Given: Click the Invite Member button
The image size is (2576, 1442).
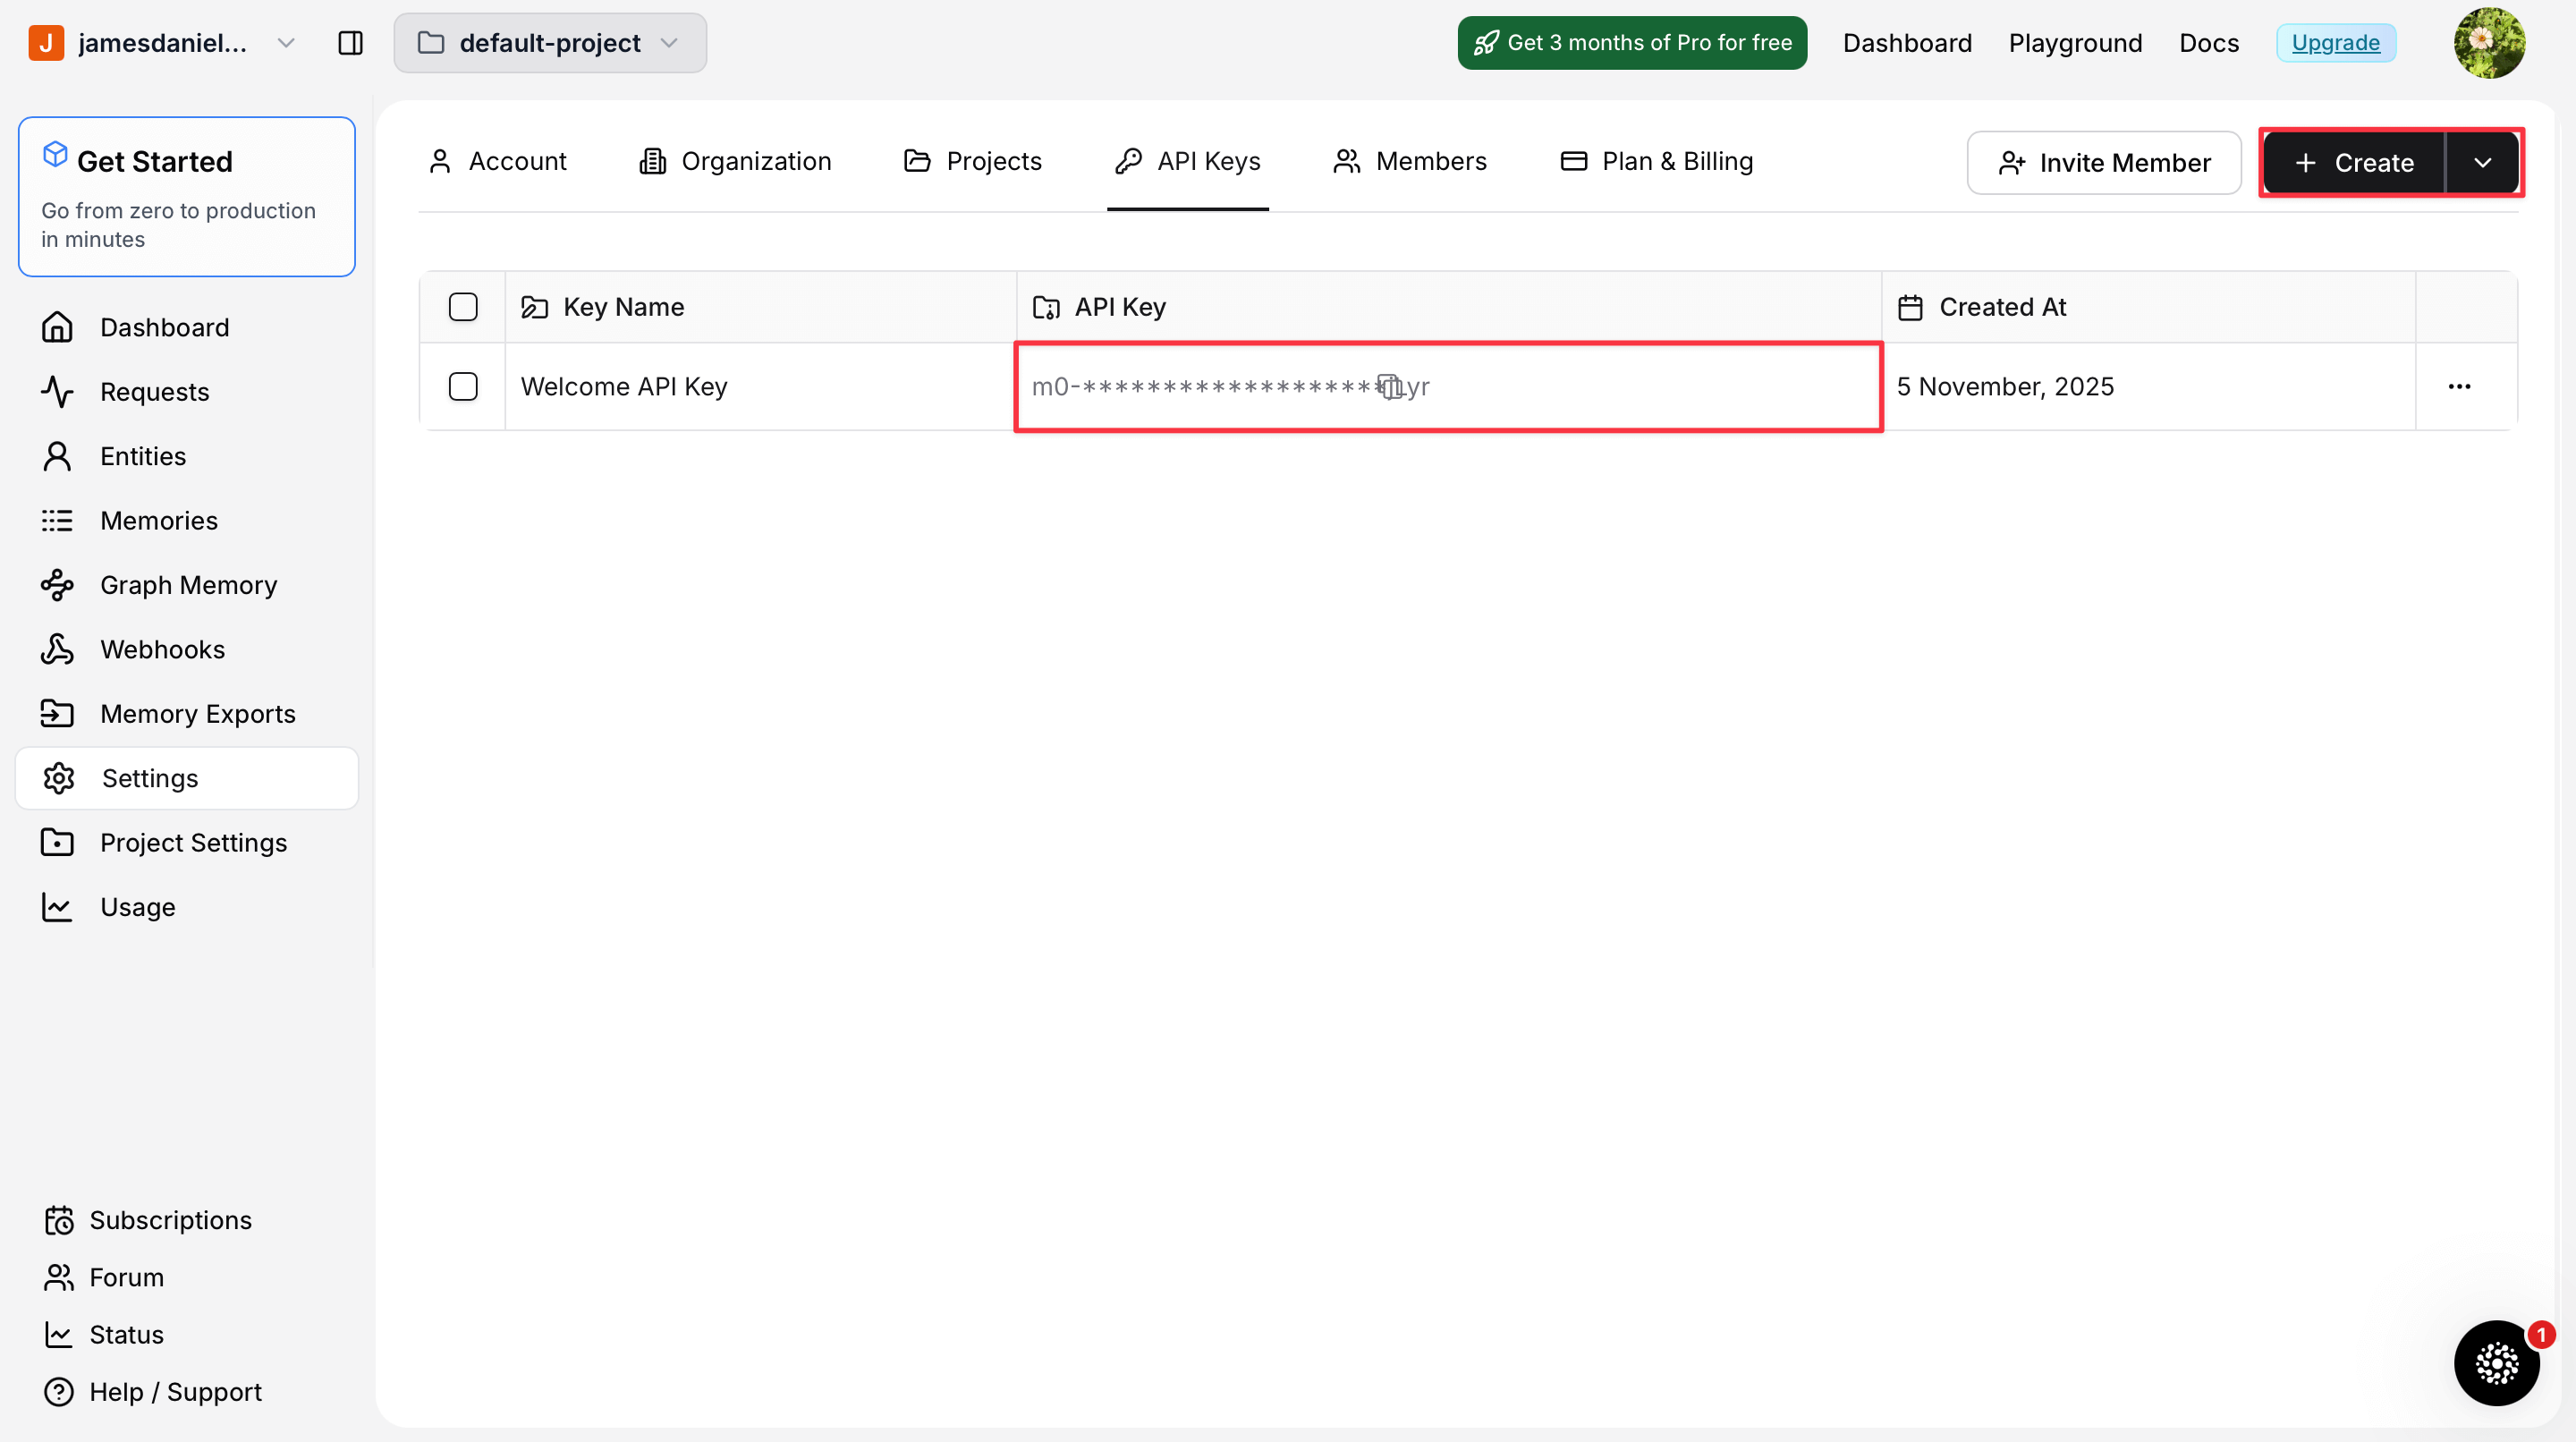Looking at the screenshot, I should pos(2104,163).
